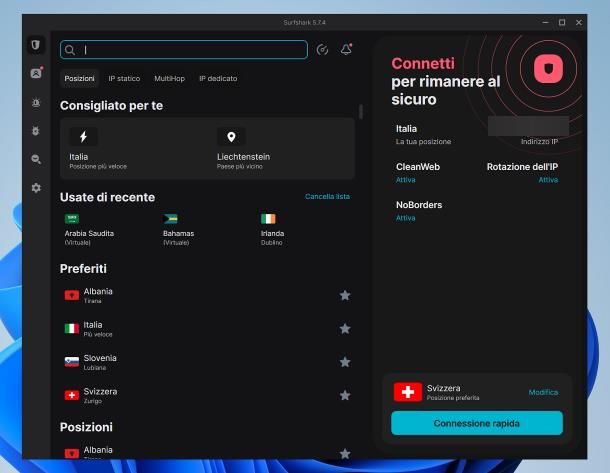Click the lightning bolt fastest location icon
The image size is (610, 473).
point(83,137)
